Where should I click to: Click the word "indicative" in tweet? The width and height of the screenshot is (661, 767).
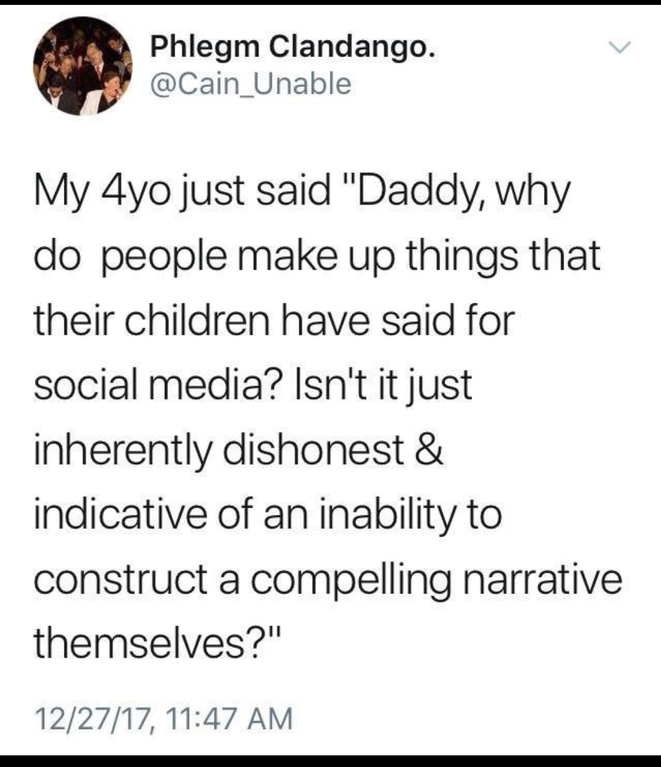click(x=120, y=514)
